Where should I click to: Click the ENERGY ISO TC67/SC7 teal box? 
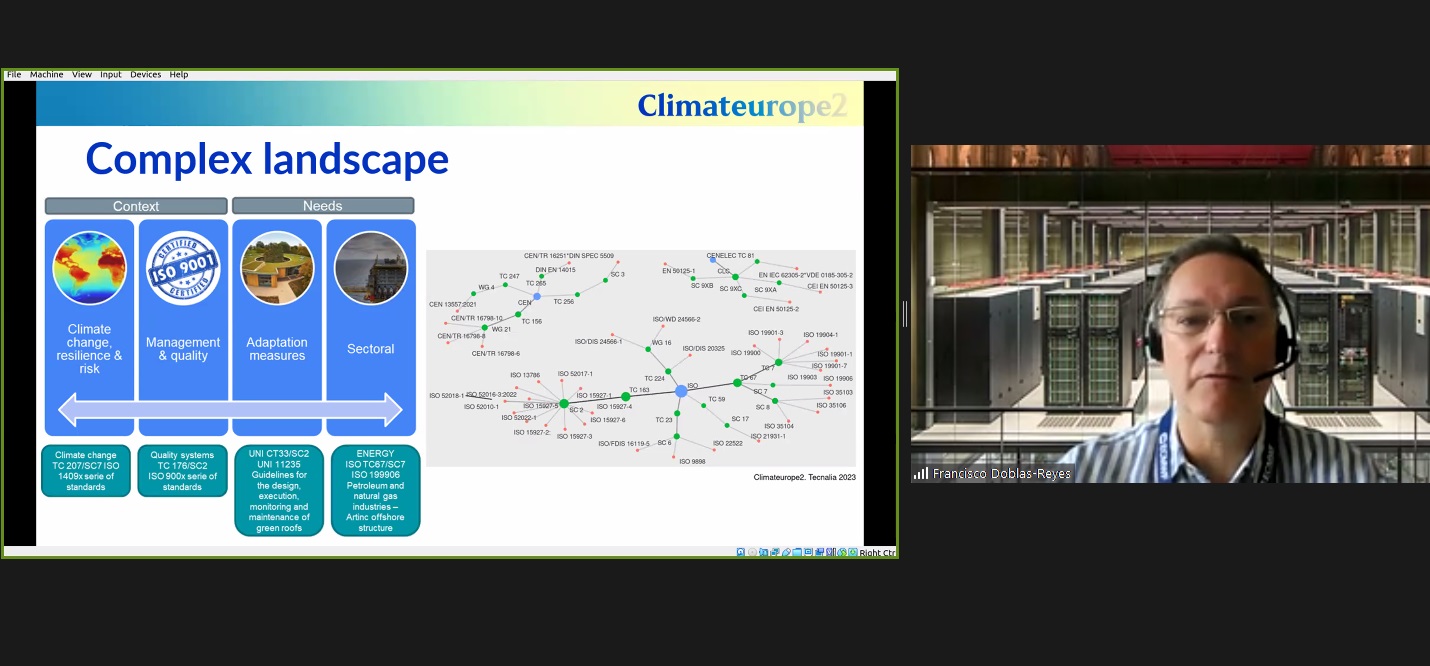(x=375, y=490)
